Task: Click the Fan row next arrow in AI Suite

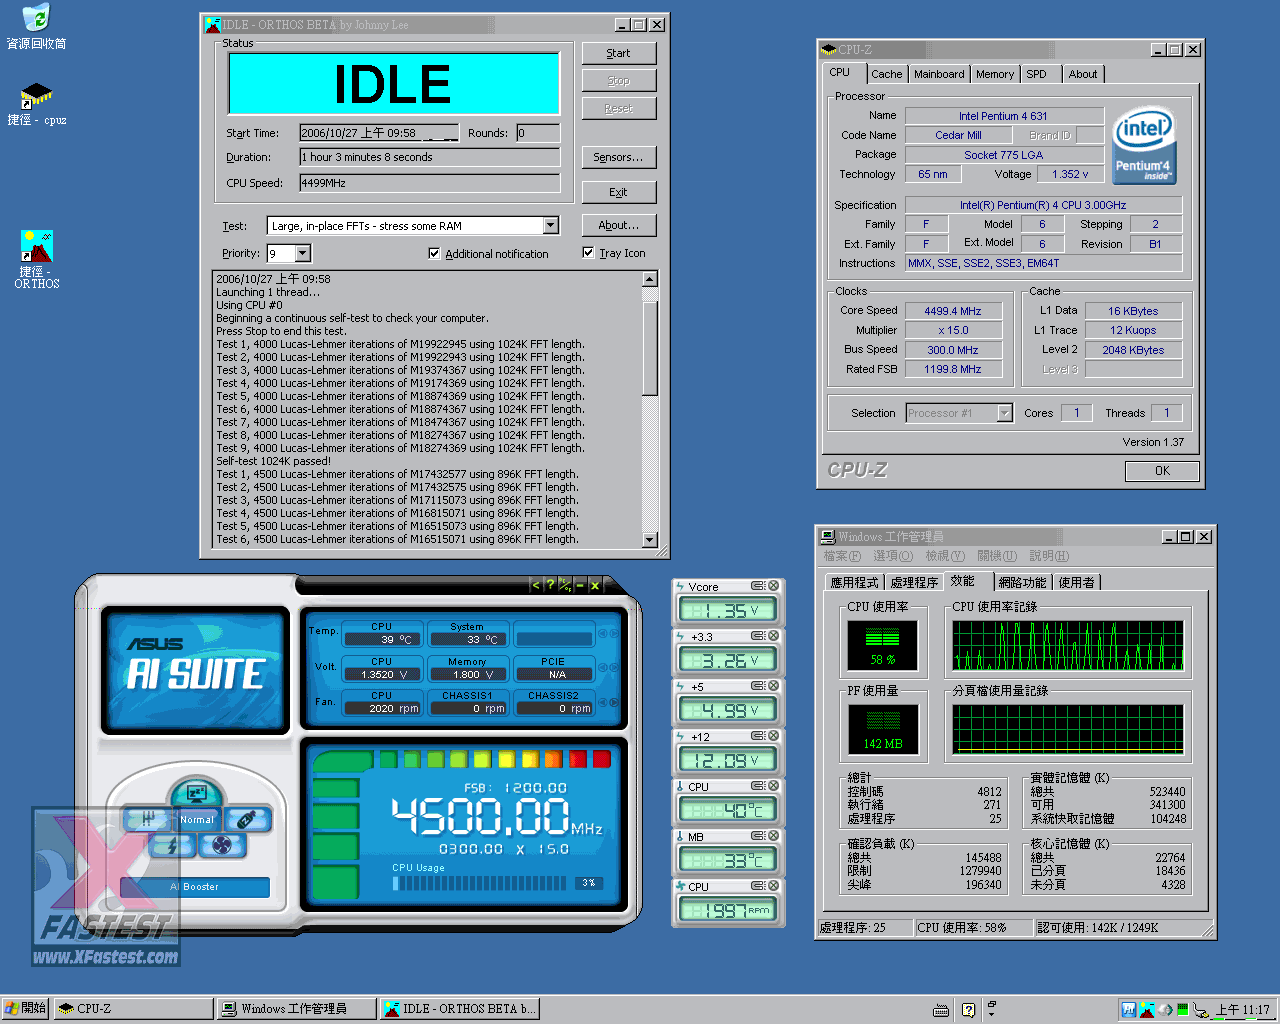Action: 614,702
